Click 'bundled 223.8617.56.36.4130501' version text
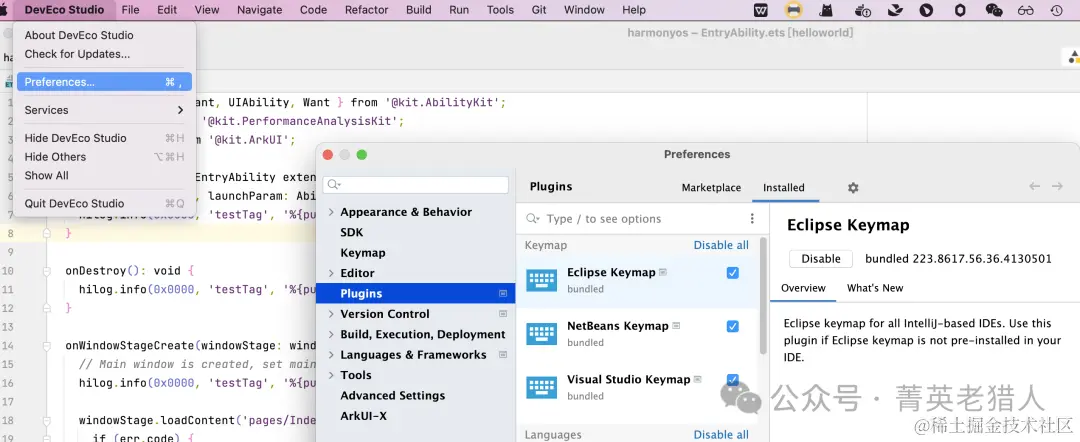Viewport: 1080px width, 442px height. [958, 259]
